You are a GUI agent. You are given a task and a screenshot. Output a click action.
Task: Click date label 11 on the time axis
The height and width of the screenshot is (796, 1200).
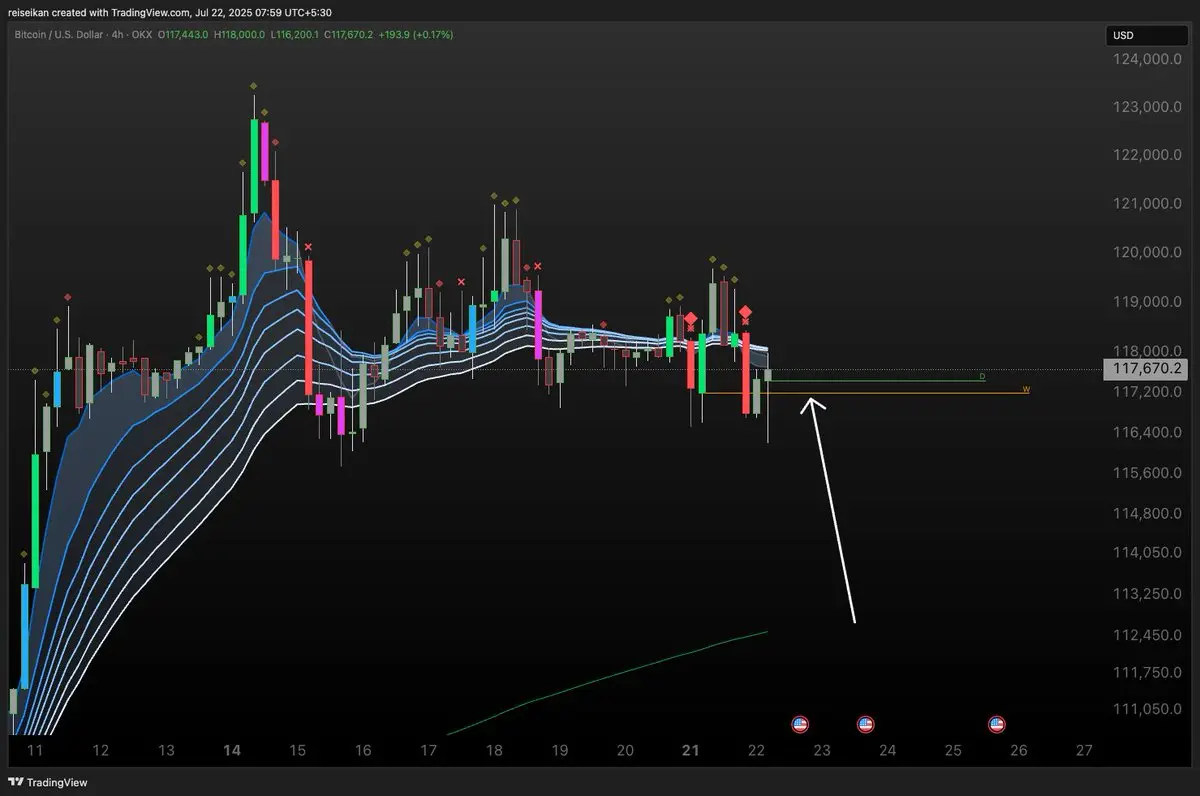coord(35,750)
